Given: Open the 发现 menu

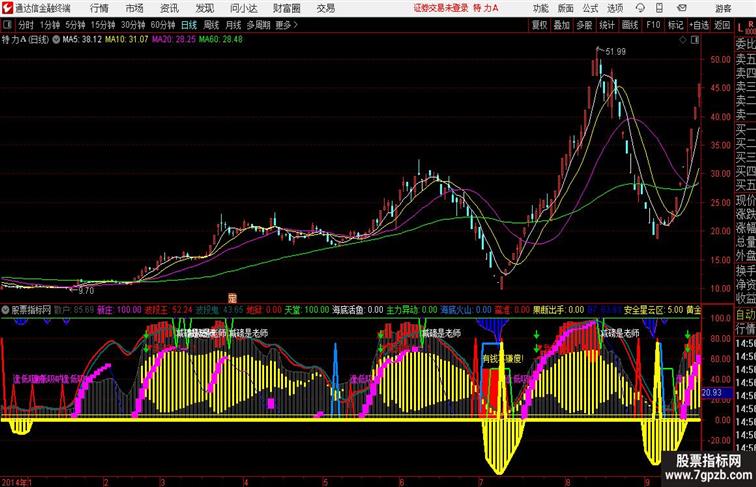Looking at the screenshot, I should pyautogui.click(x=204, y=8).
